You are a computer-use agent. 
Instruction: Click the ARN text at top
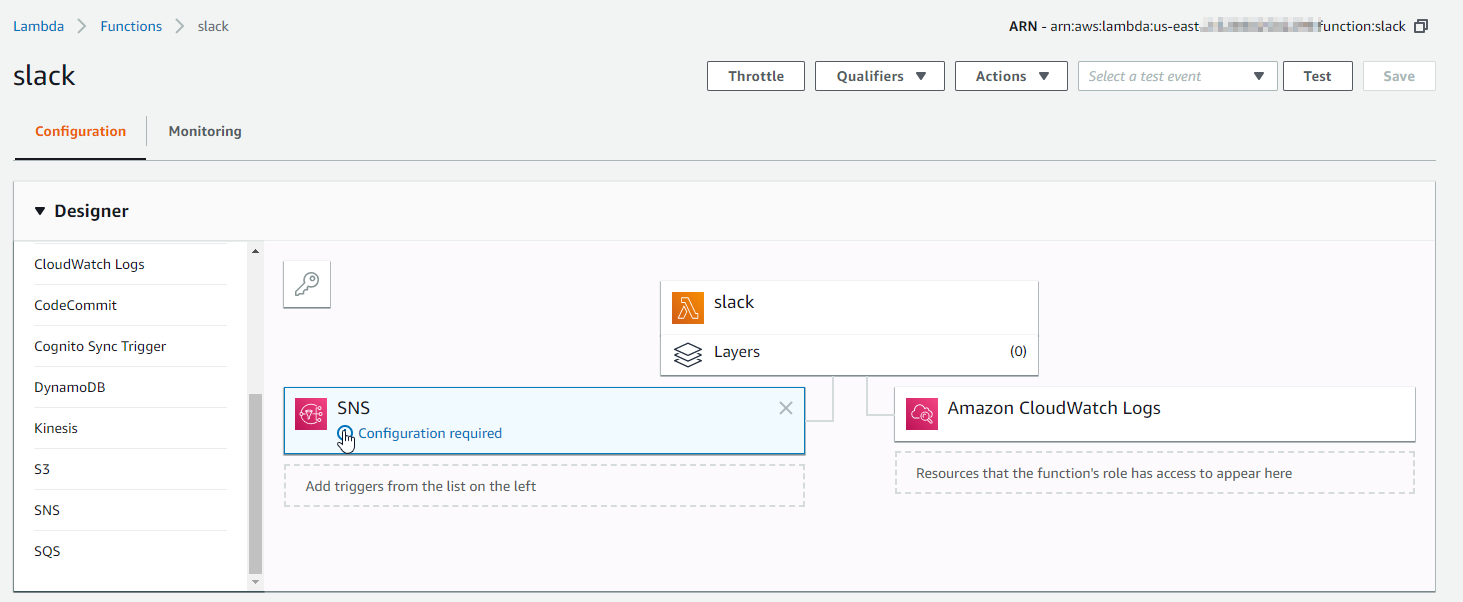(x=1207, y=26)
